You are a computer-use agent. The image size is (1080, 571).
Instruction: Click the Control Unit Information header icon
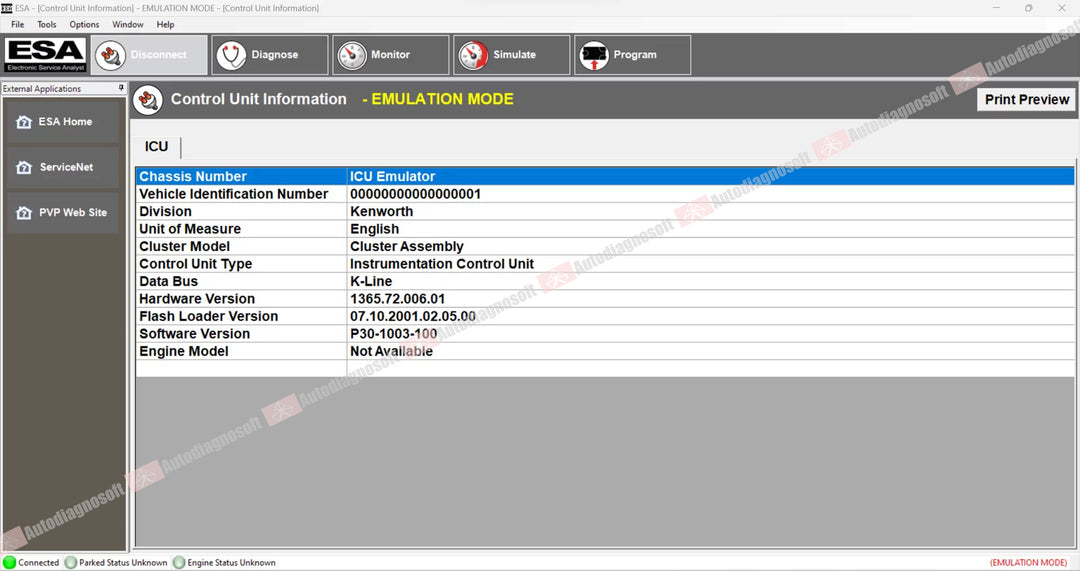click(148, 100)
